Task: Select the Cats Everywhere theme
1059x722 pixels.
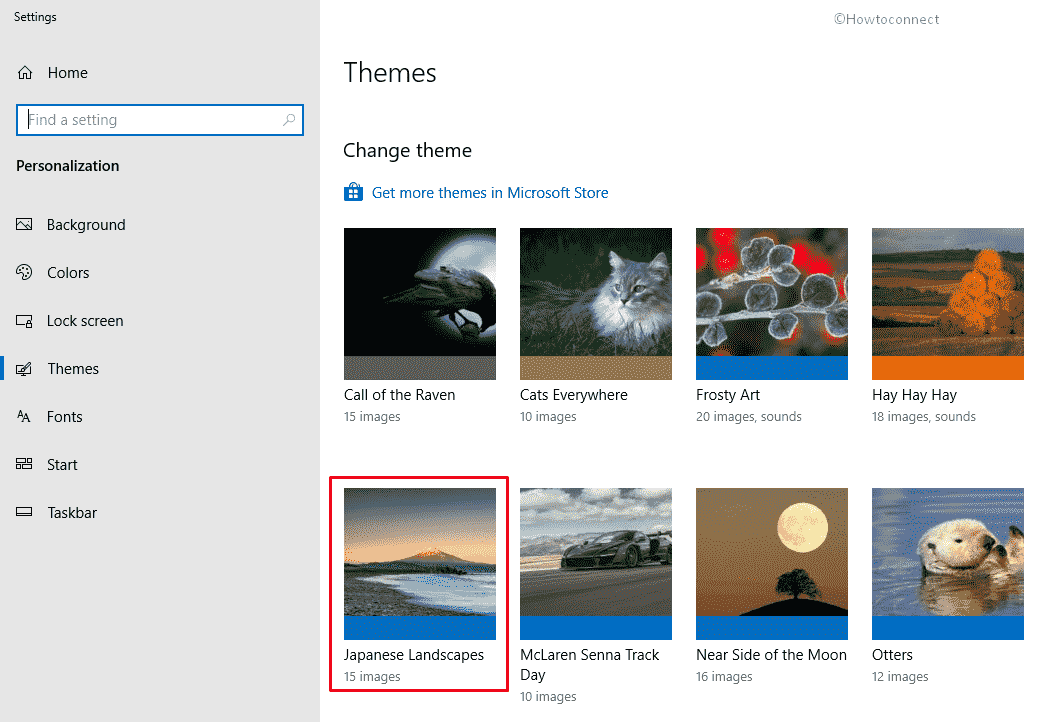Action: [x=595, y=304]
